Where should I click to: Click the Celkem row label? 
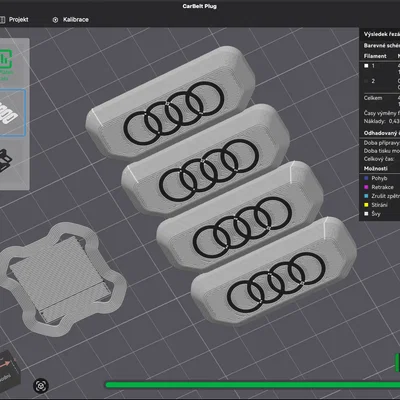click(373, 98)
